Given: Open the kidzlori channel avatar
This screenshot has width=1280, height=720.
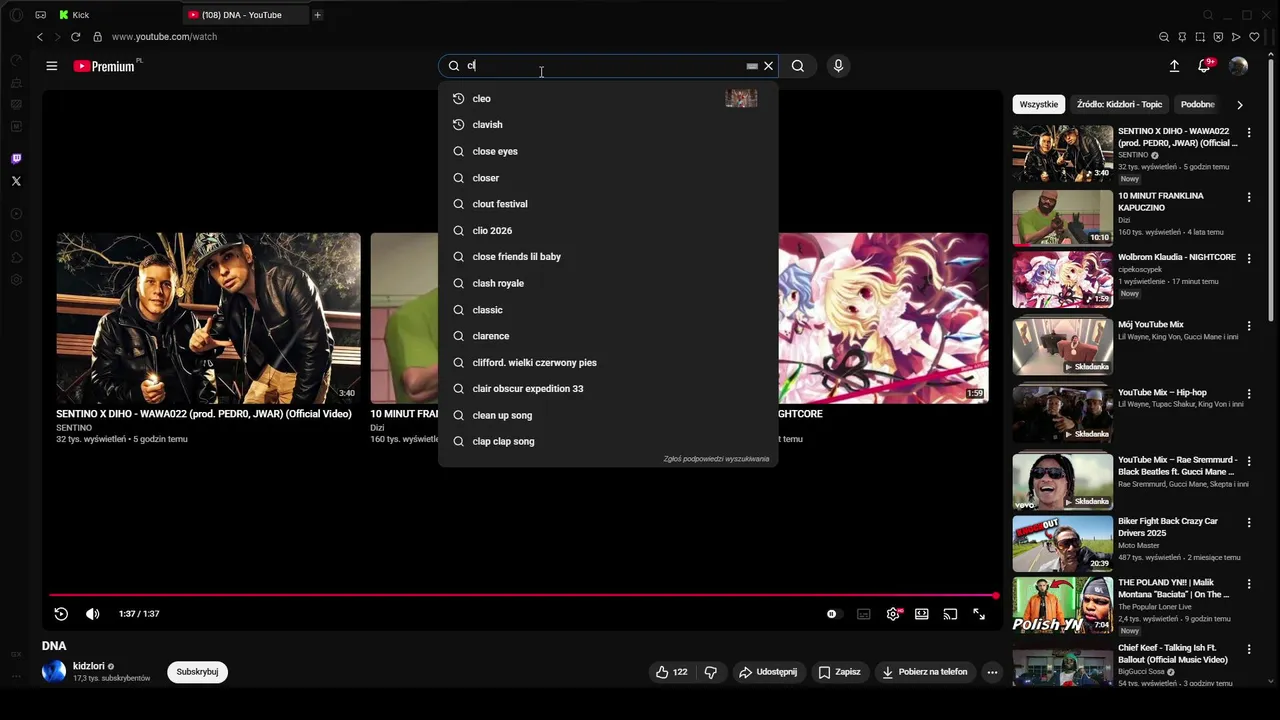Looking at the screenshot, I should point(53,671).
